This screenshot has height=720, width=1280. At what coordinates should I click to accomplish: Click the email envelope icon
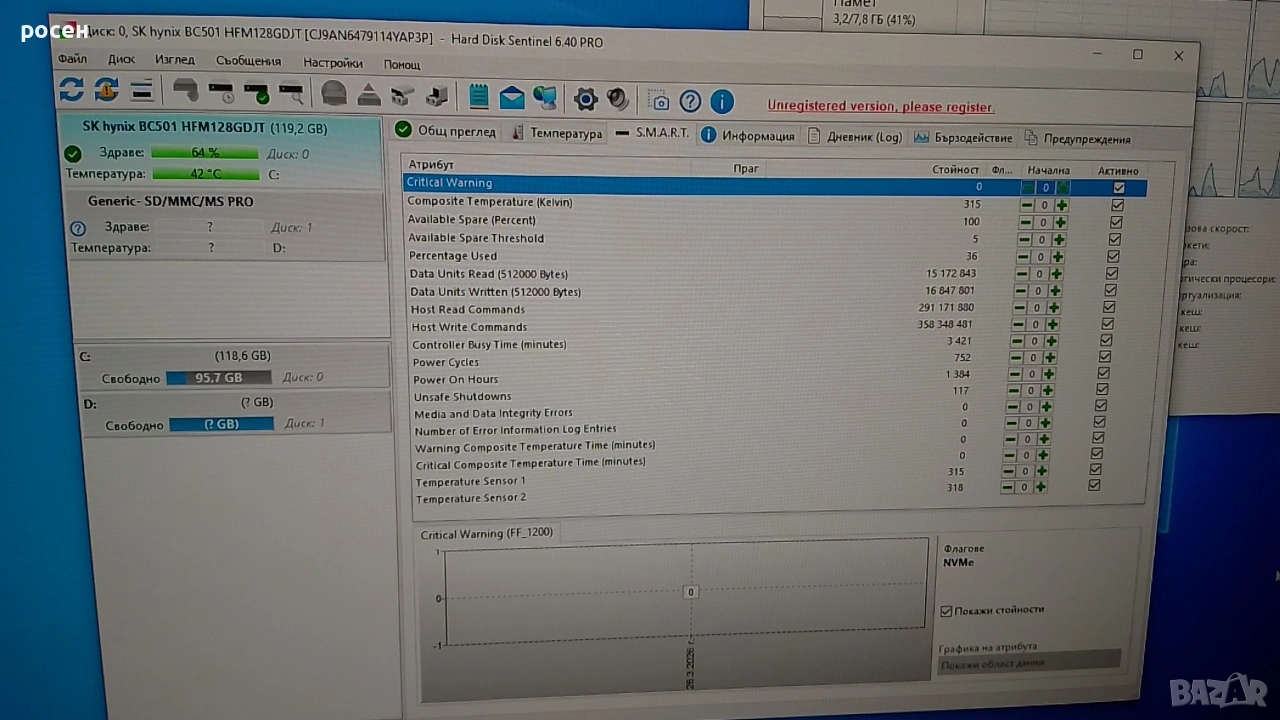(512, 97)
